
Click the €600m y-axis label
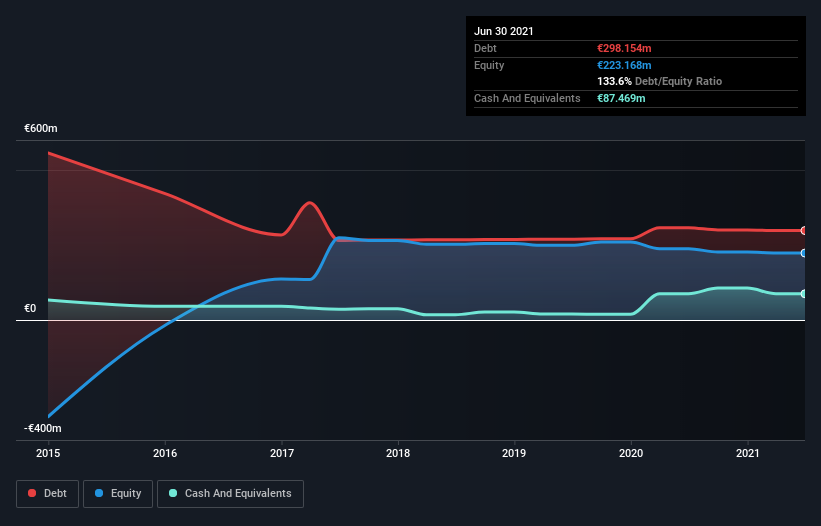click(x=41, y=128)
